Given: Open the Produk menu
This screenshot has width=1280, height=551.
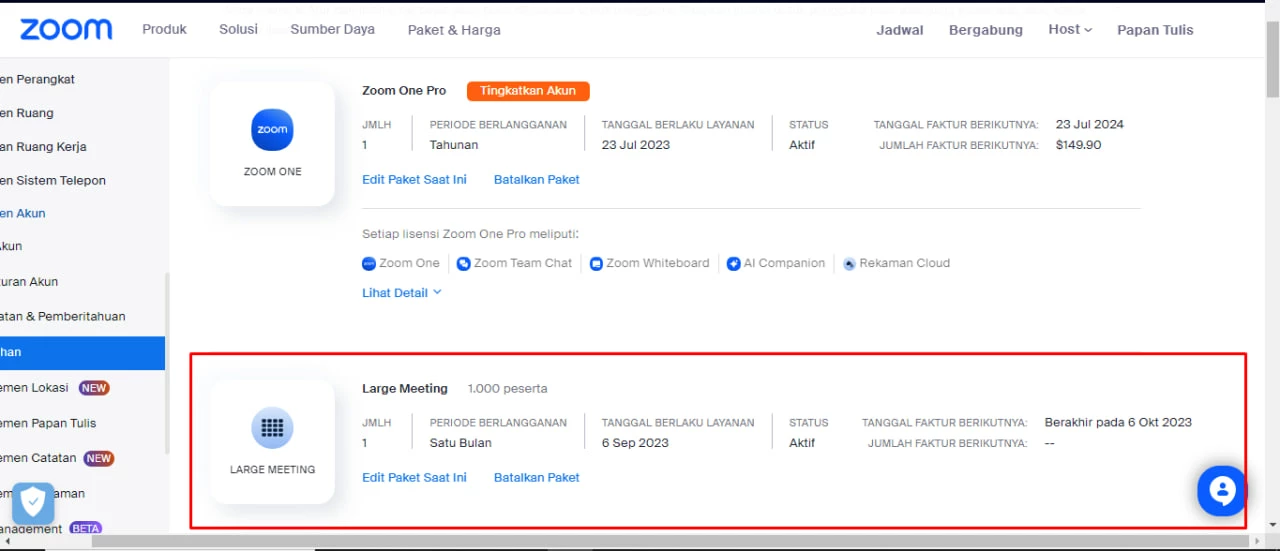Looking at the screenshot, I should (164, 29).
